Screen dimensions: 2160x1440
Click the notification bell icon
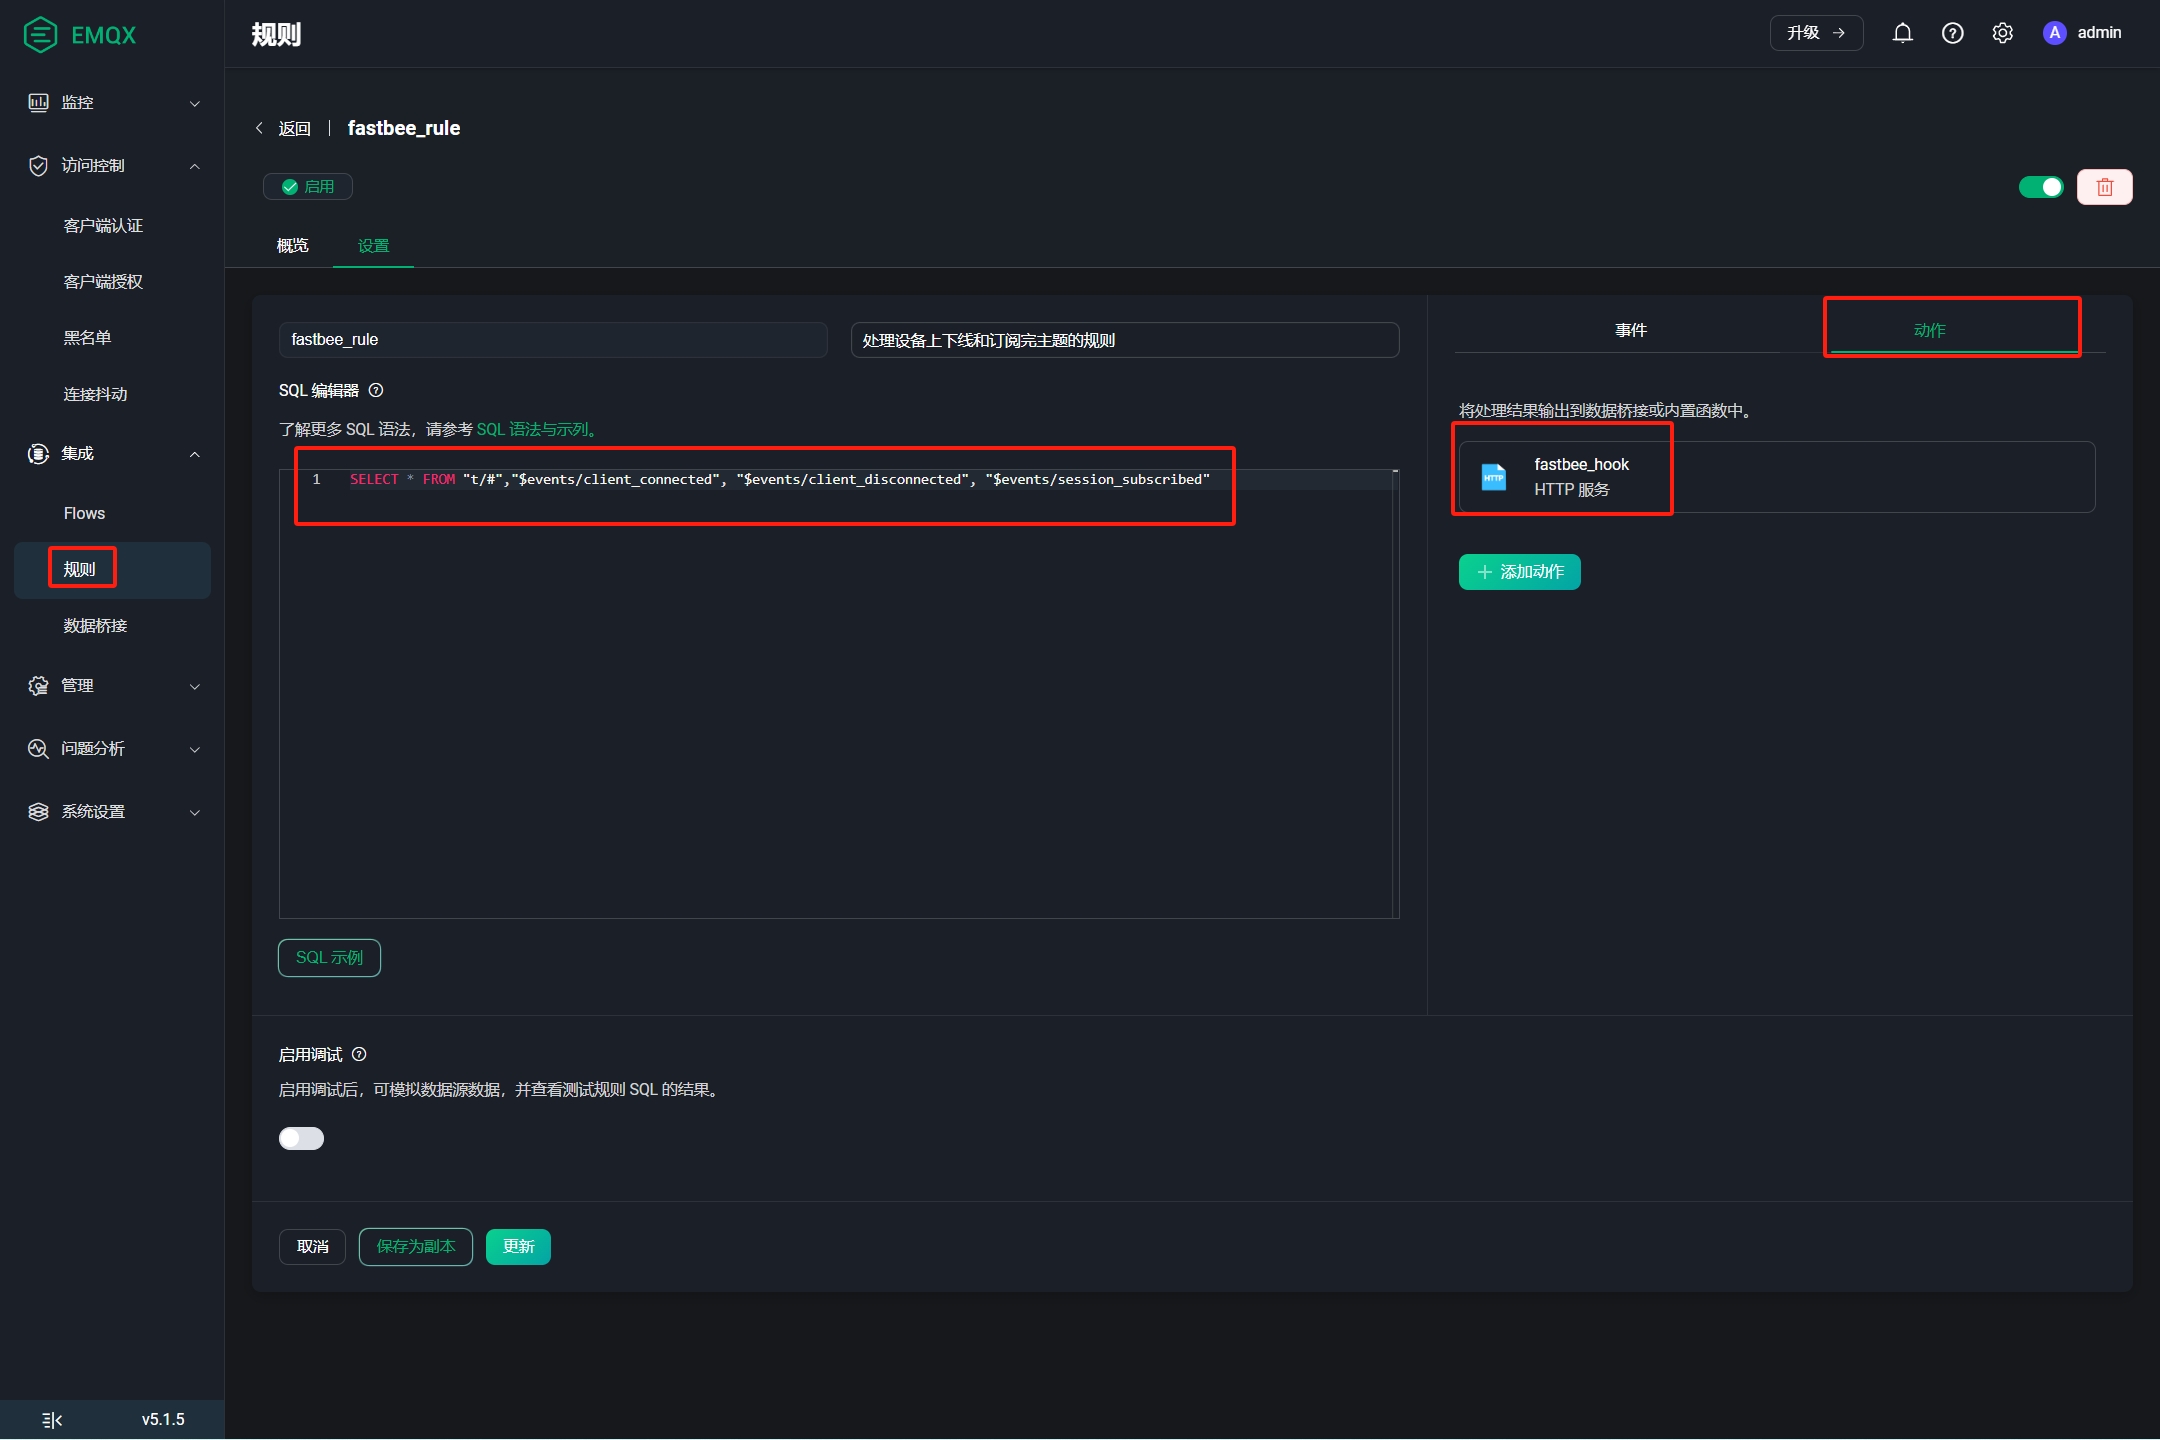coord(1902,33)
